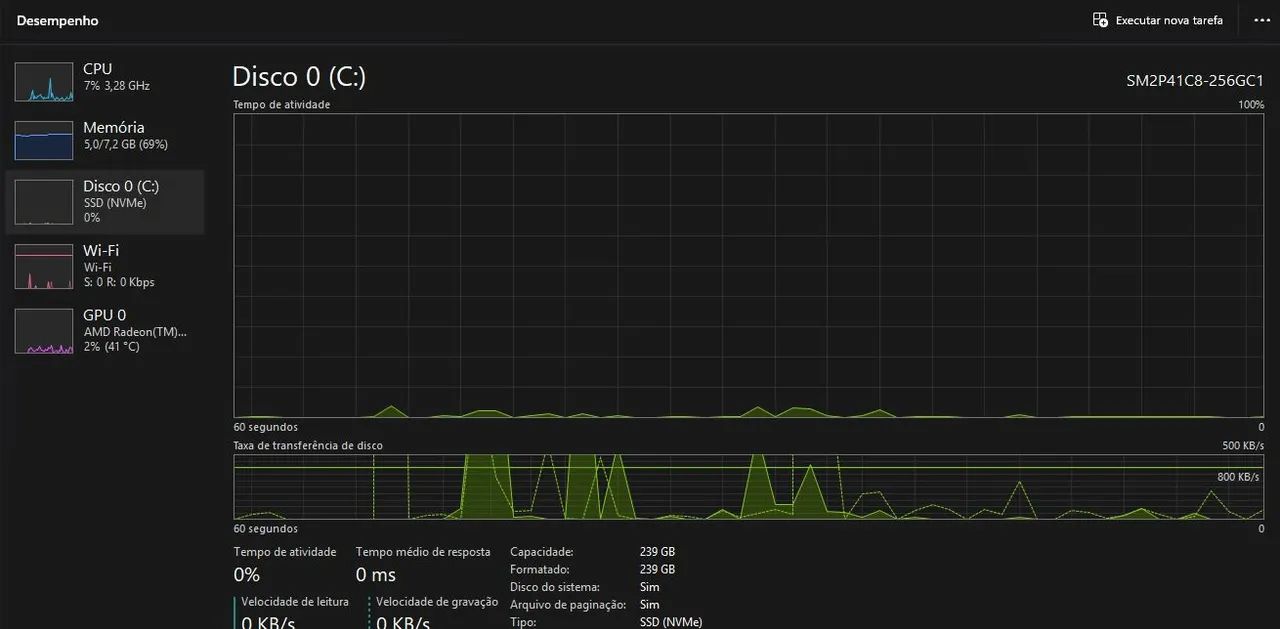1280x629 pixels.
Task: Click the Tempo de atividade large graph
Action: 748,265
